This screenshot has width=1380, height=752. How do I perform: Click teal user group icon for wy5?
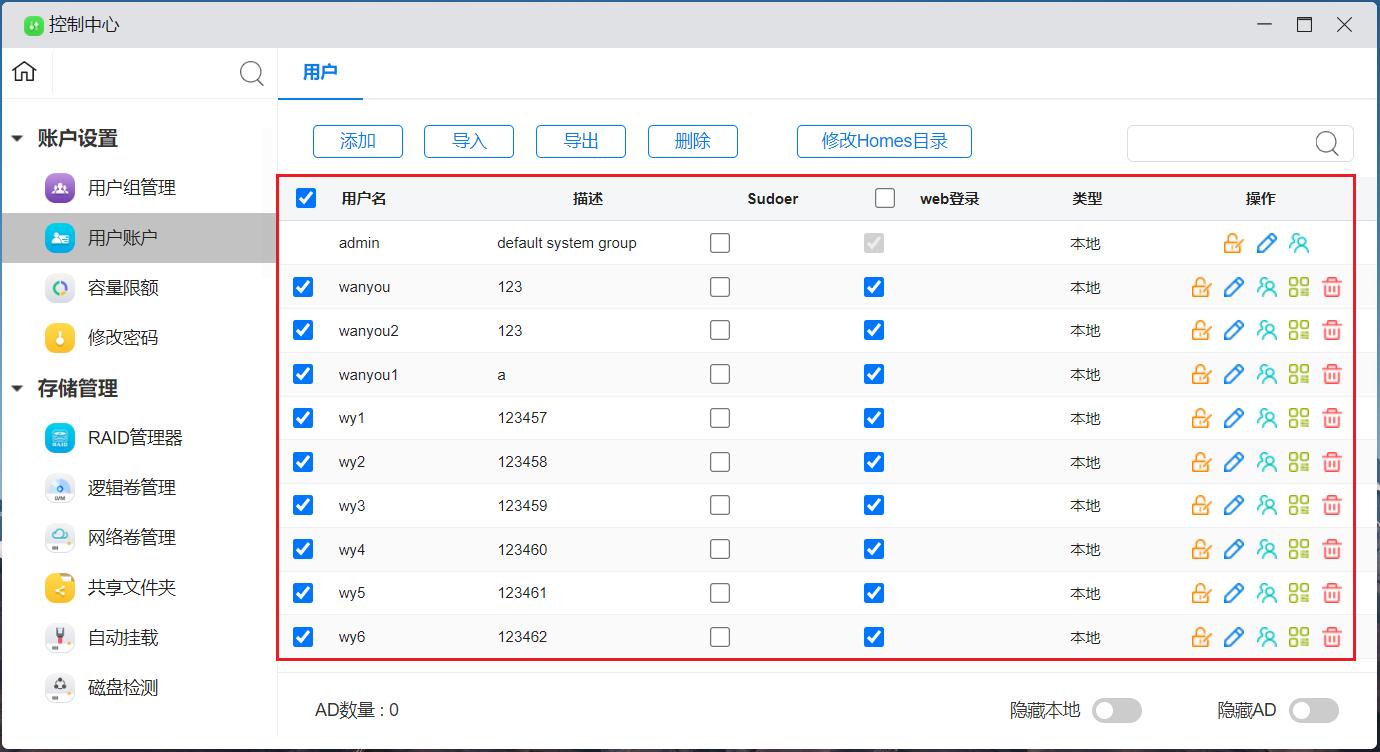pyautogui.click(x=1267, y=593)
